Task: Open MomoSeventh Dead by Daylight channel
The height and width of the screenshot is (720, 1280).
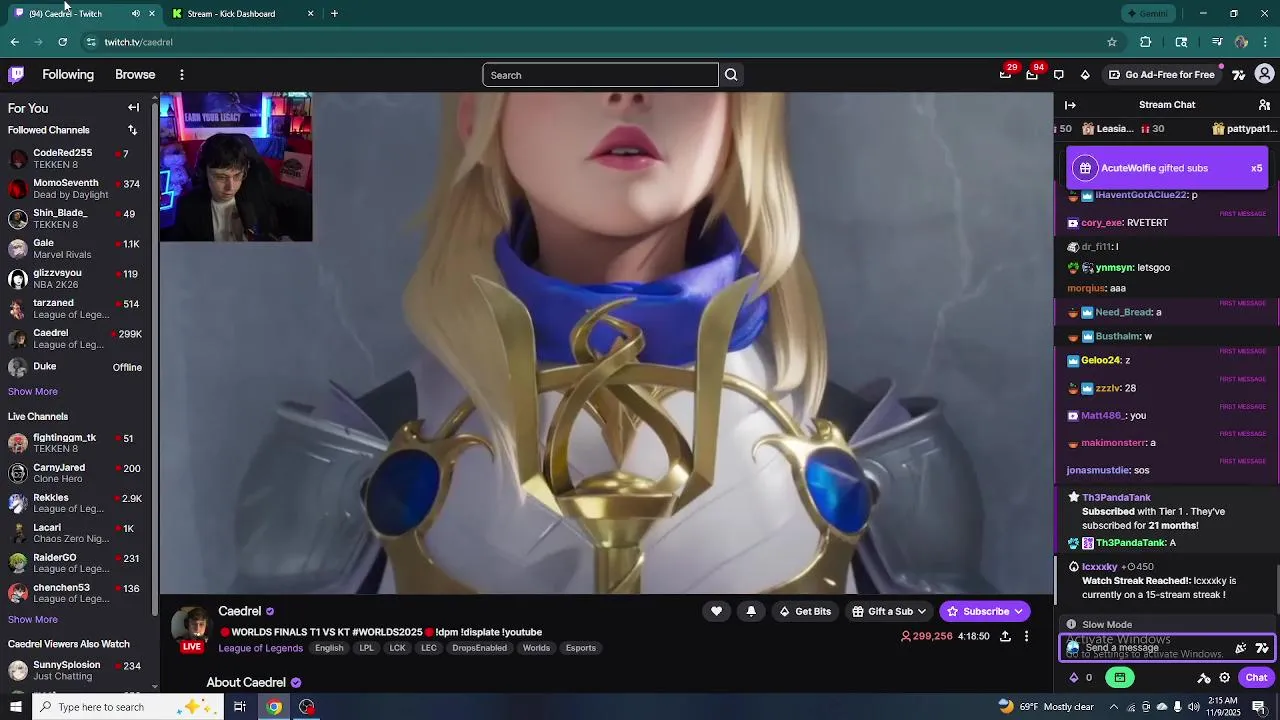Action: tap(76, 188)
